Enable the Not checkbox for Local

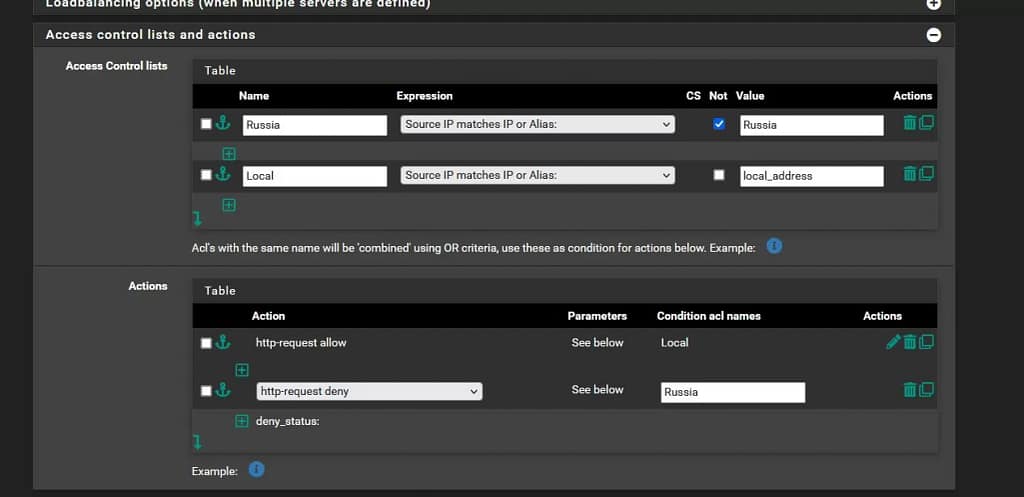pyautogui.click(x=718, y=175)
